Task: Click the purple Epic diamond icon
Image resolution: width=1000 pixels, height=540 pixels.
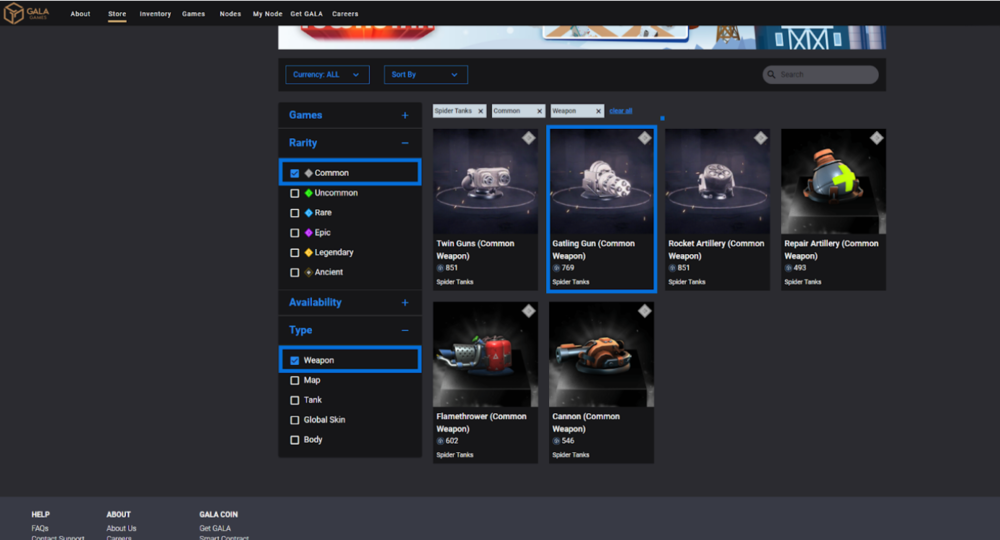Action: click(x=309, y=233)
